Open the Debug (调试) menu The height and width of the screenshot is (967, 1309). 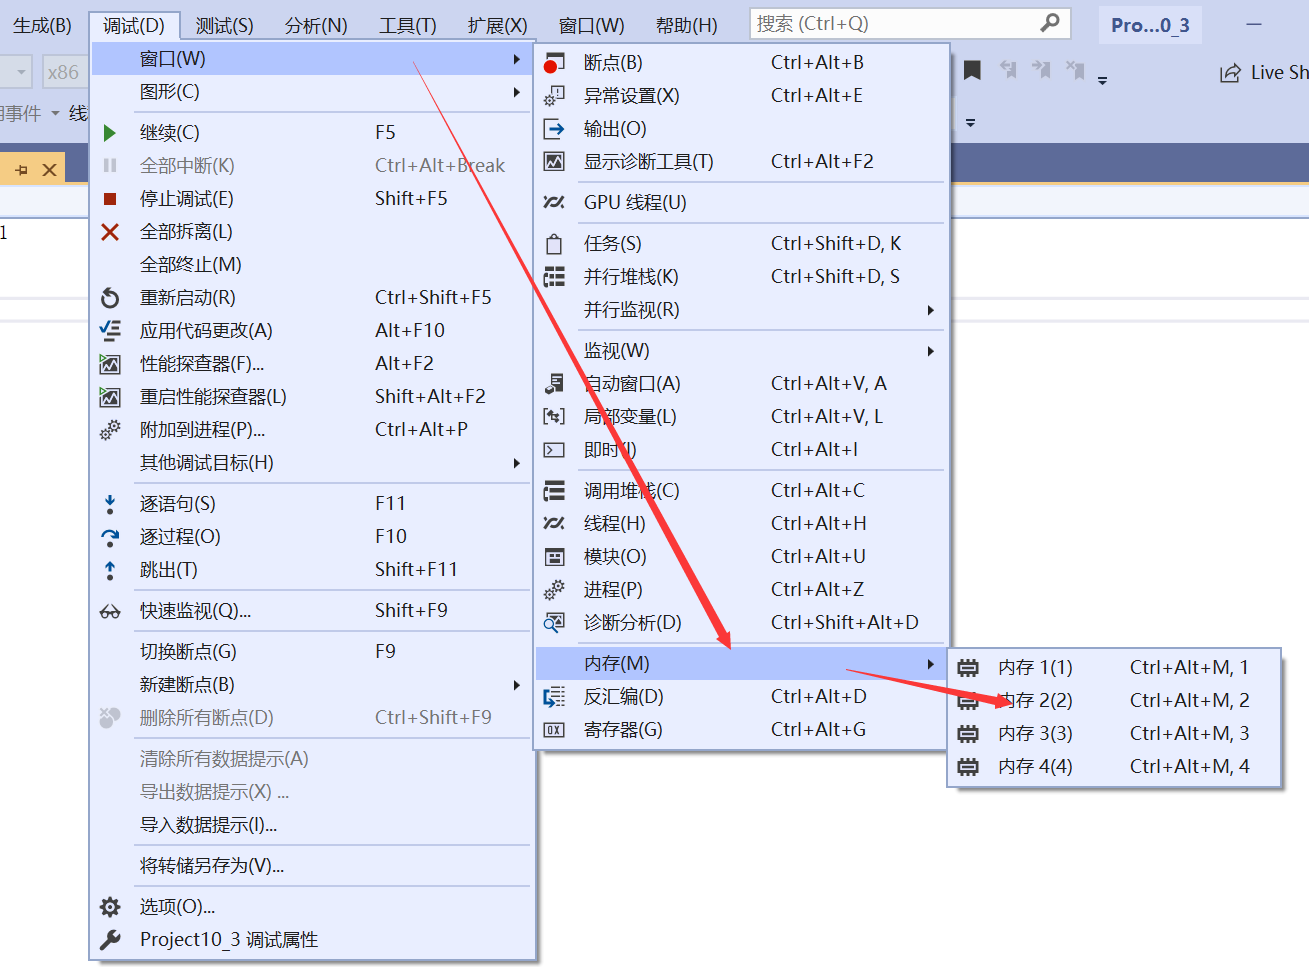tap(134, 25)
